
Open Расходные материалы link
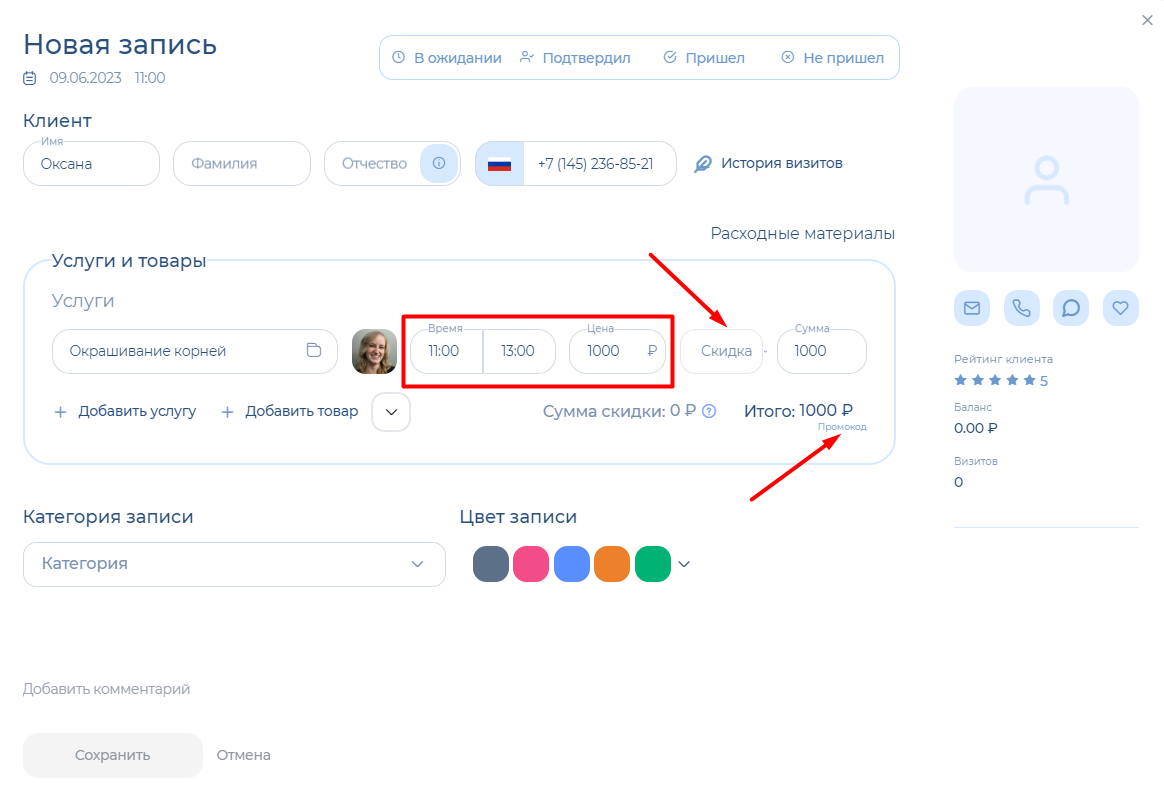click(802, 233)
